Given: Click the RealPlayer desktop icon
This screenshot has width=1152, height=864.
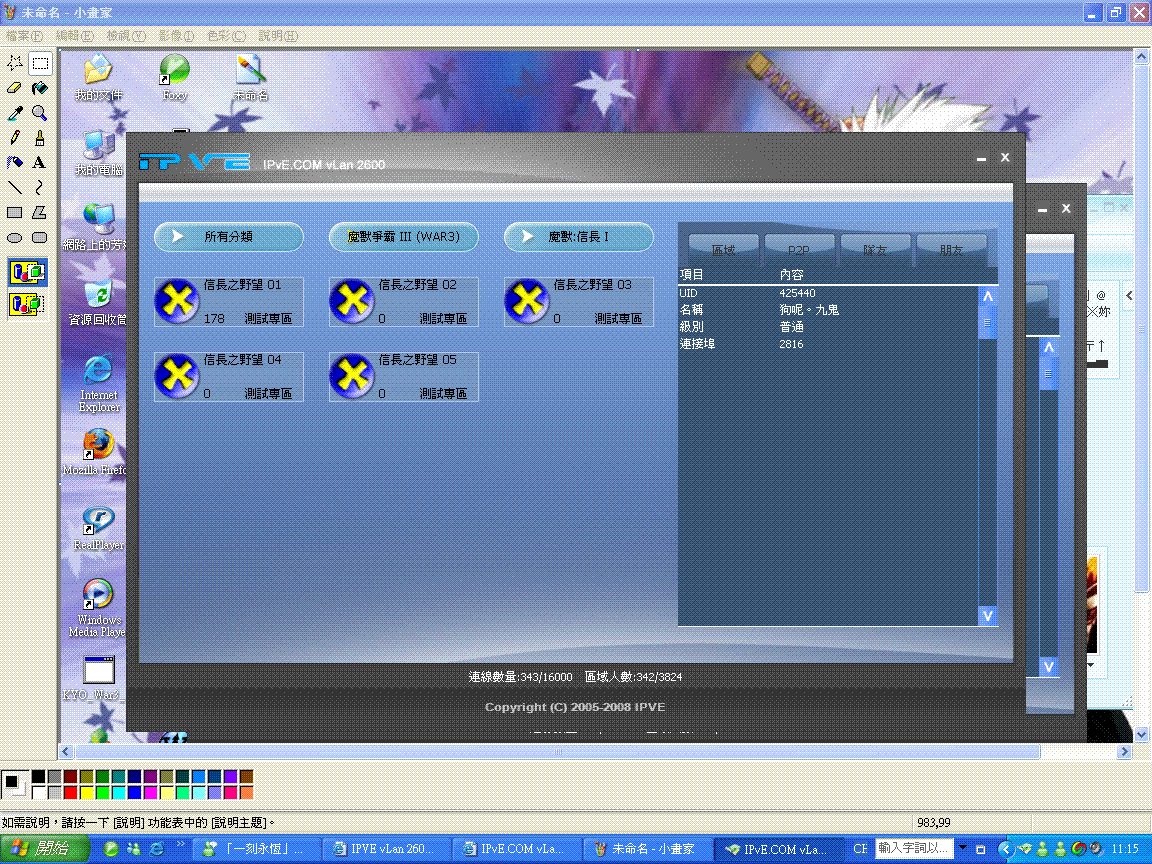Looking at the screenshot, I should (98, 528).
